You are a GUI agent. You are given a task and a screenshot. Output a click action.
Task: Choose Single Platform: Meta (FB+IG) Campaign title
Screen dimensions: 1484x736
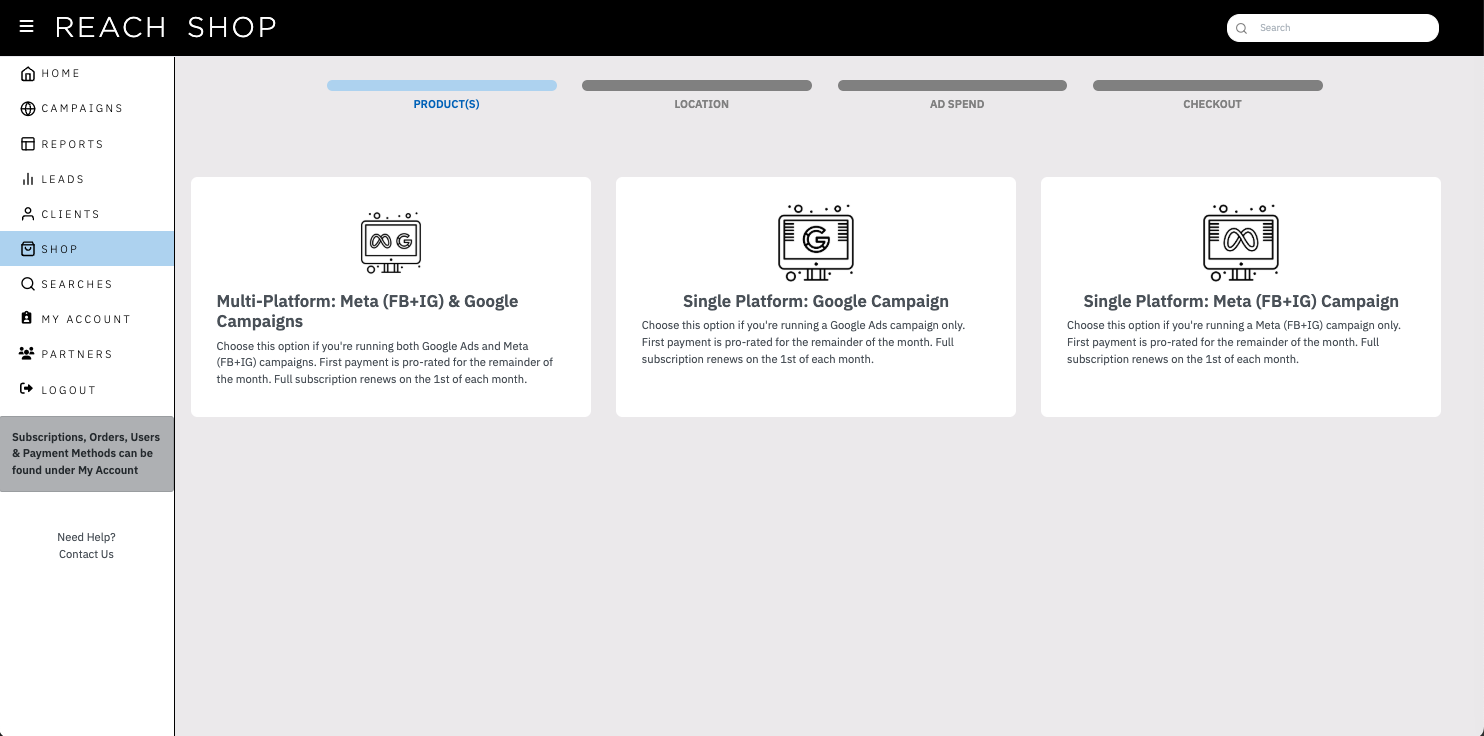(1241, 301)
